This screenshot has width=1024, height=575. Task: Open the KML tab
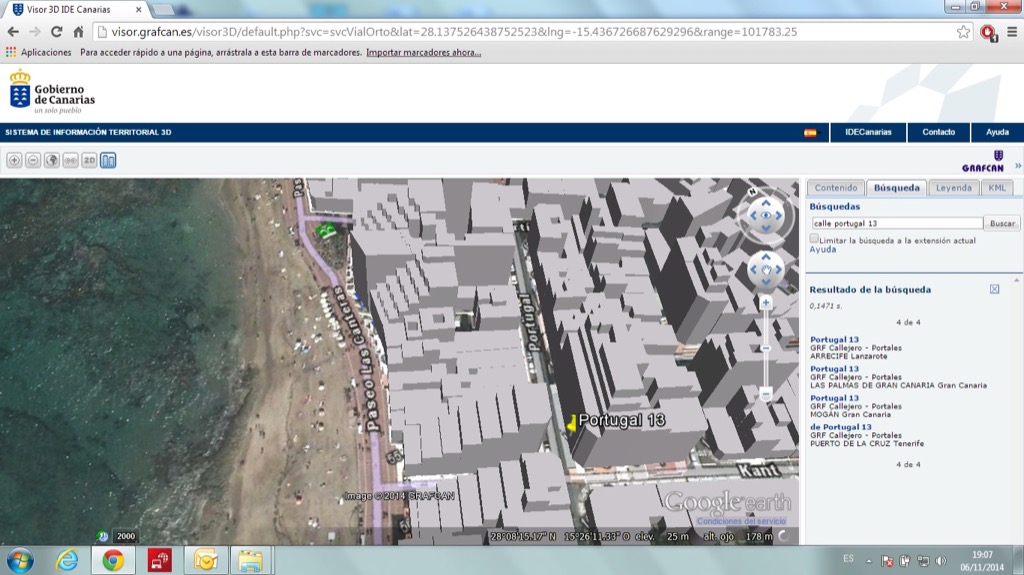[x=997, y=188]
